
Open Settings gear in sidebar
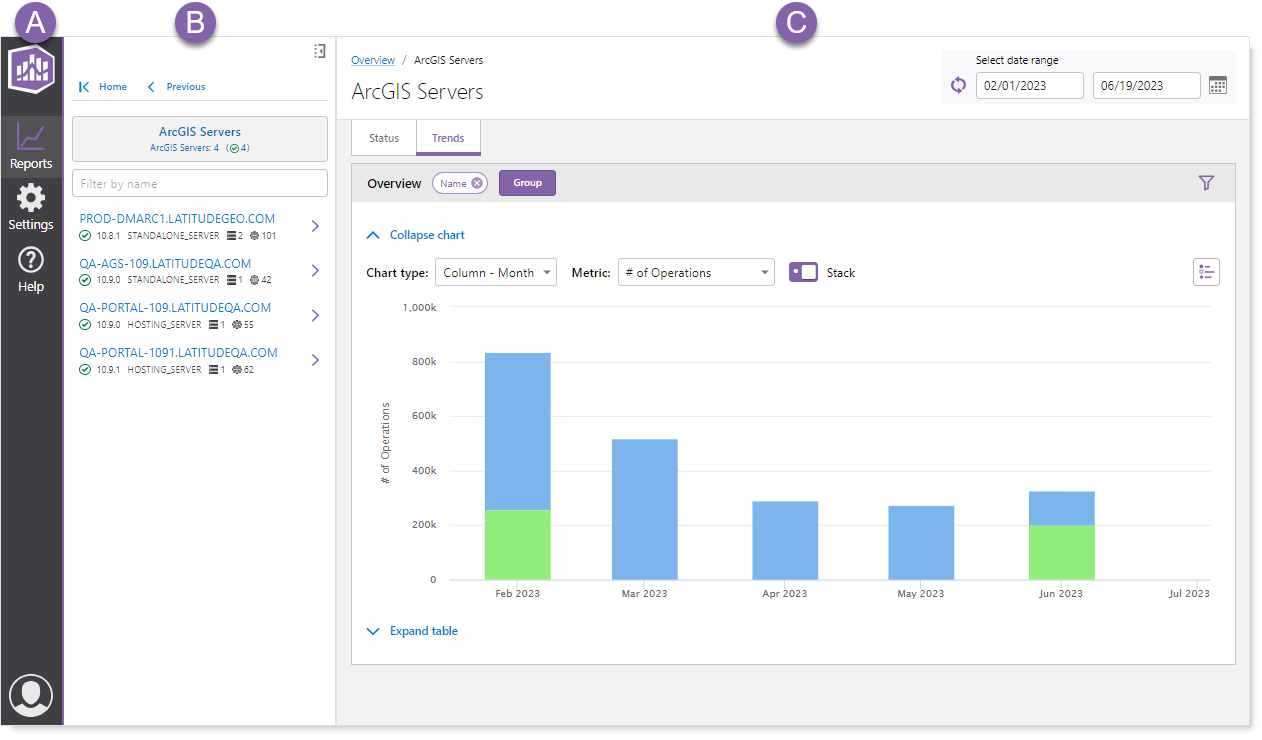pos(31,207)
